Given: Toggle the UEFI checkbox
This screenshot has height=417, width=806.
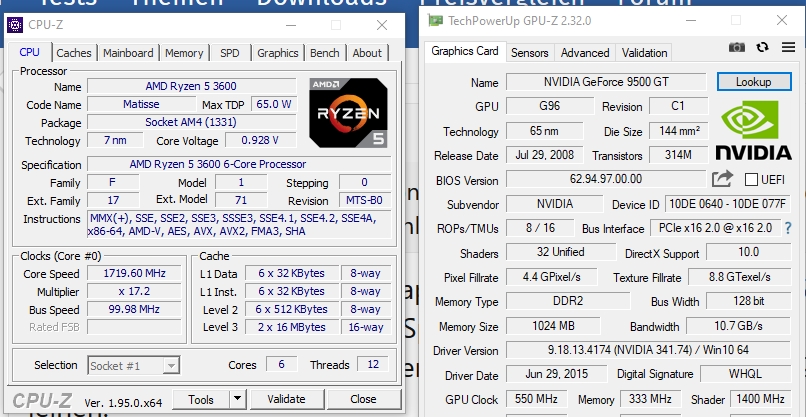Looking at the screenshot, I should pyautogui.click(x=751, y=179).
